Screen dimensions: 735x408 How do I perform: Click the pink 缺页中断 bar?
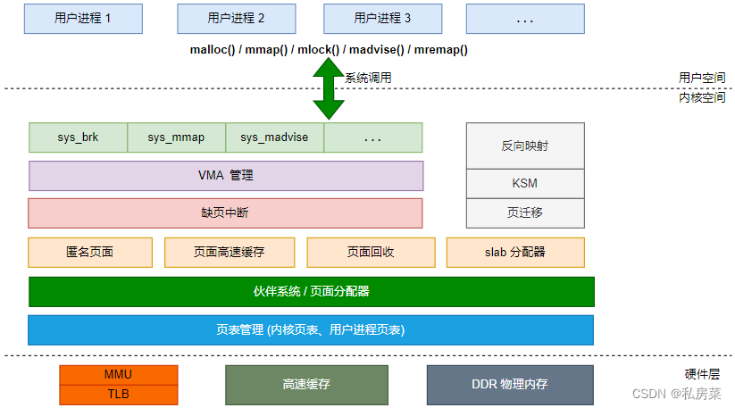coord(225,213)
